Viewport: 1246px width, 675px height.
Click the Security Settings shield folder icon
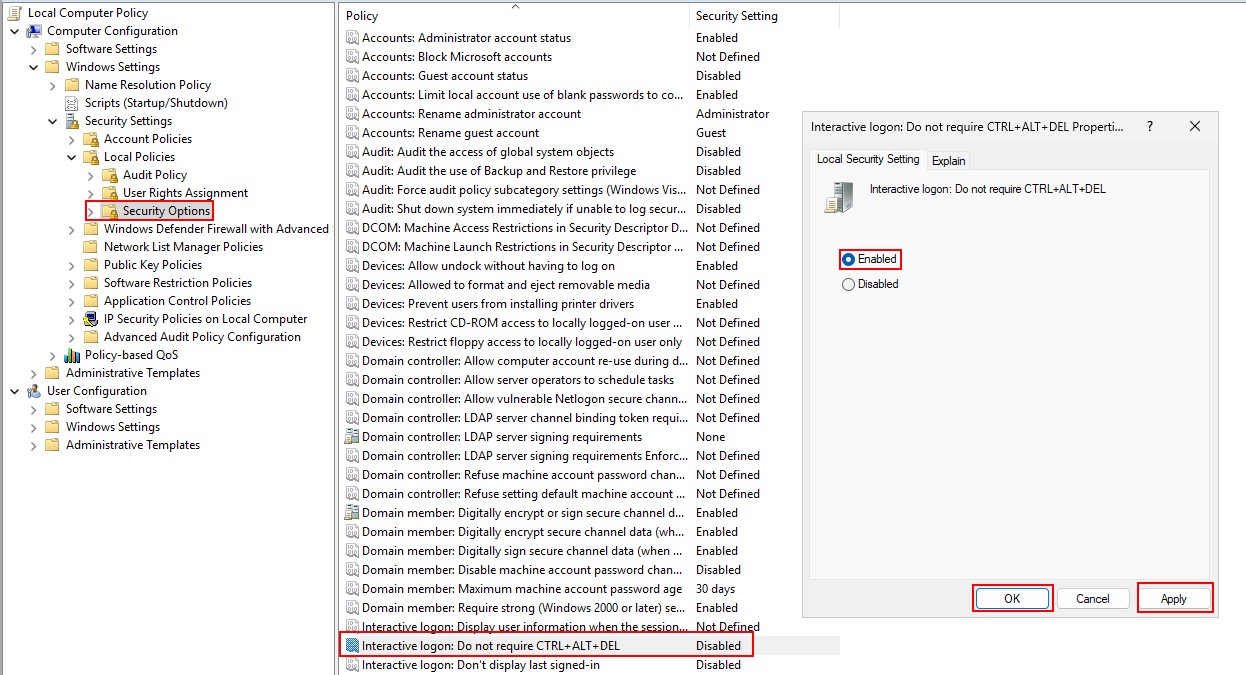click(72, 121)
